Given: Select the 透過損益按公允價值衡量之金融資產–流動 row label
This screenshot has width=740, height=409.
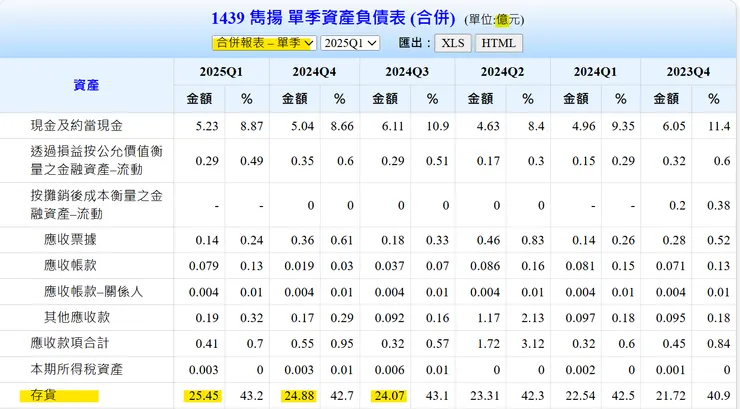Looking at the screenshot, I should (96, 160).
